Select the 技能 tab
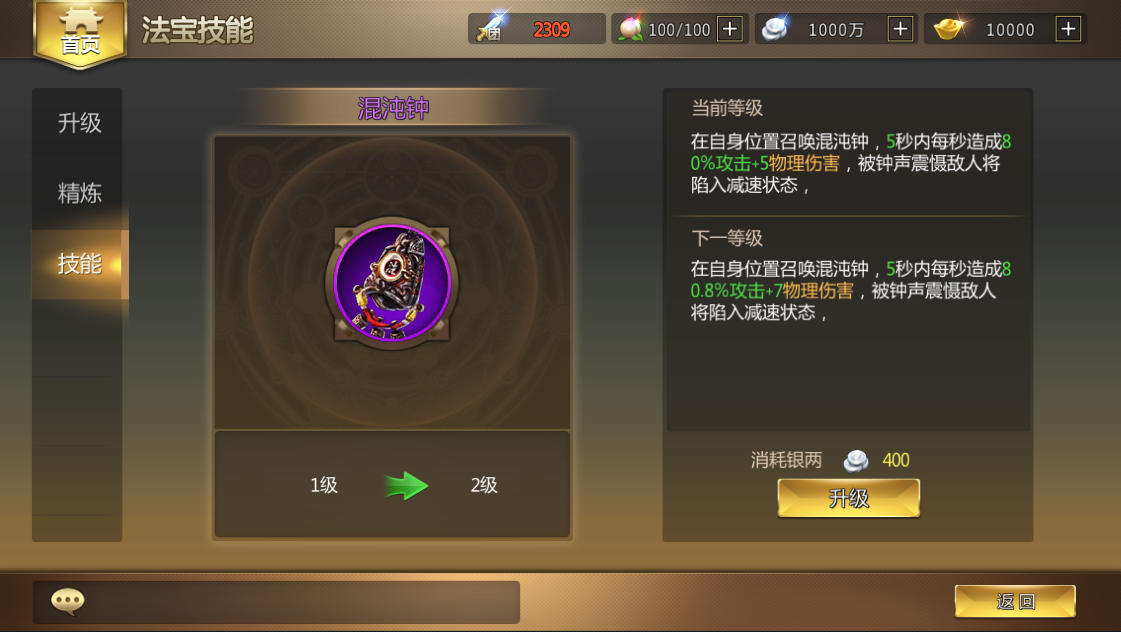Image resolution: width=1121 pixels, height=632 pixels. 79,264
